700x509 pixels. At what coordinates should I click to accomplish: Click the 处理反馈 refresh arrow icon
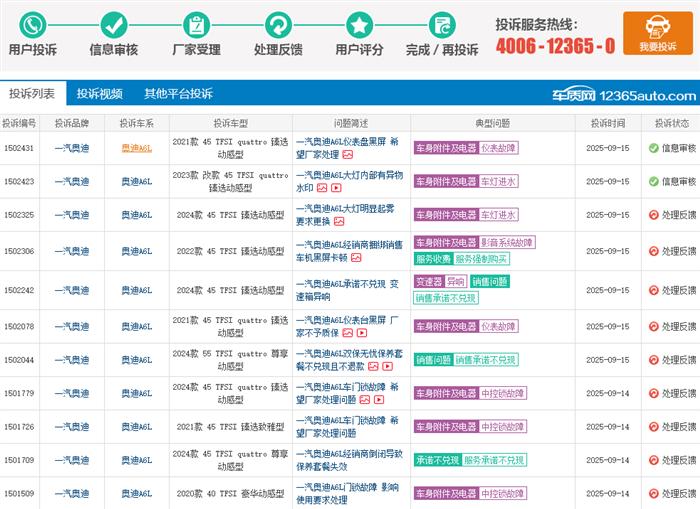click(x=277, y=24)
